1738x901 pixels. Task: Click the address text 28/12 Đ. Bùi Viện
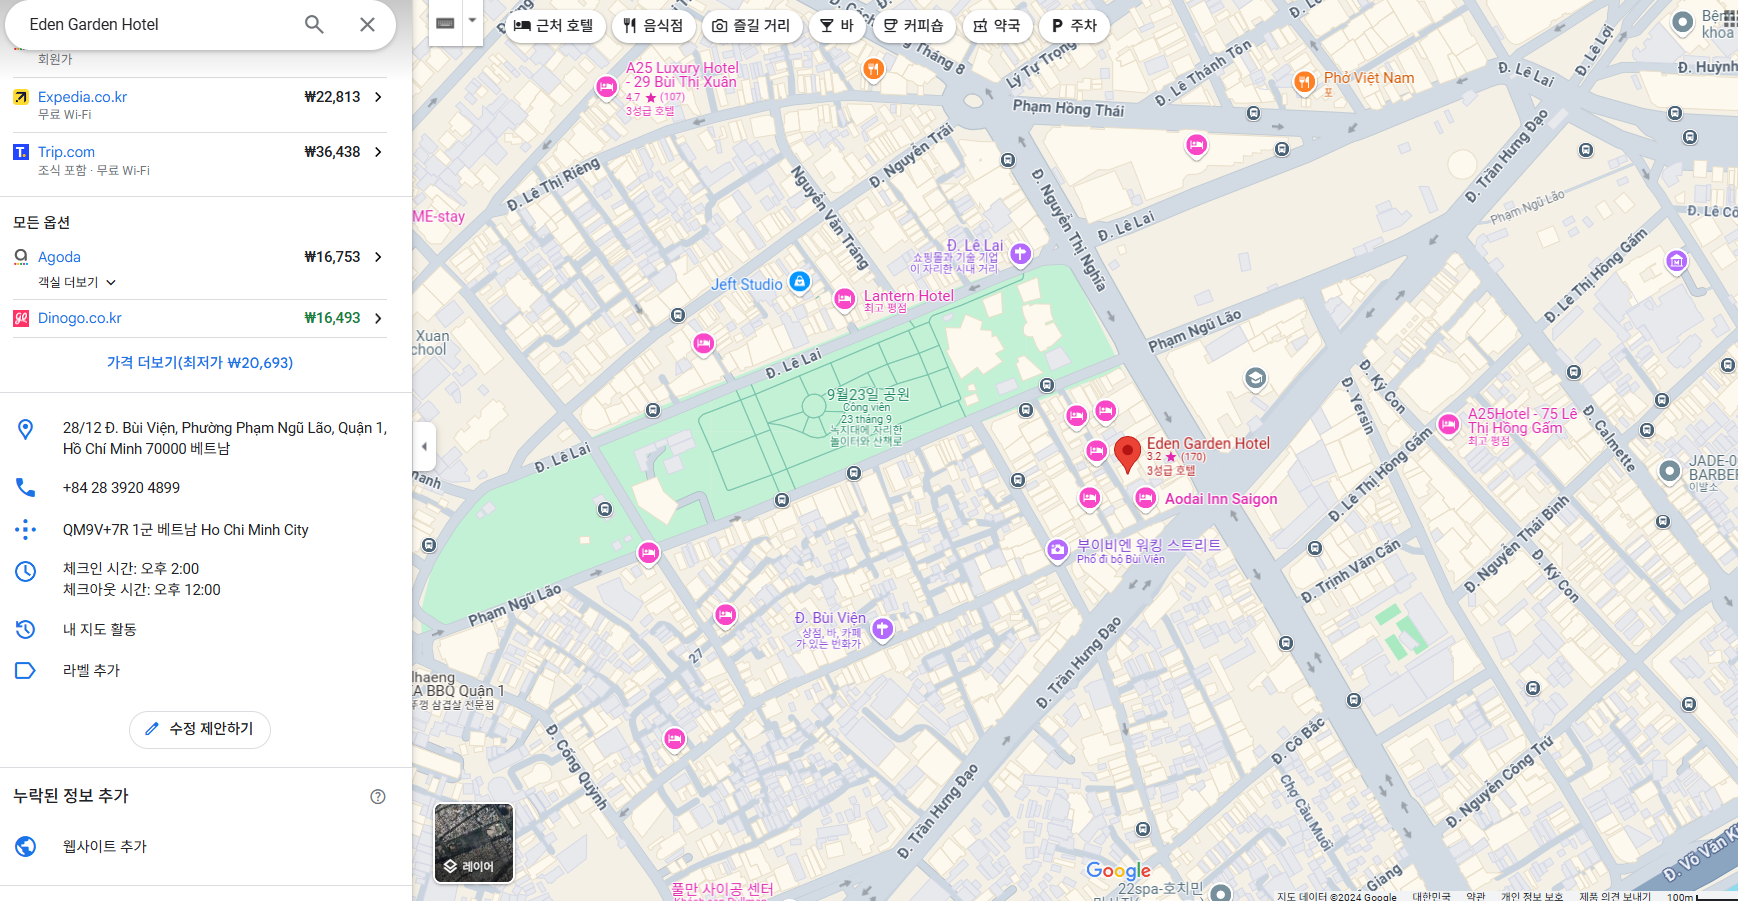click(x=225, y=438)
